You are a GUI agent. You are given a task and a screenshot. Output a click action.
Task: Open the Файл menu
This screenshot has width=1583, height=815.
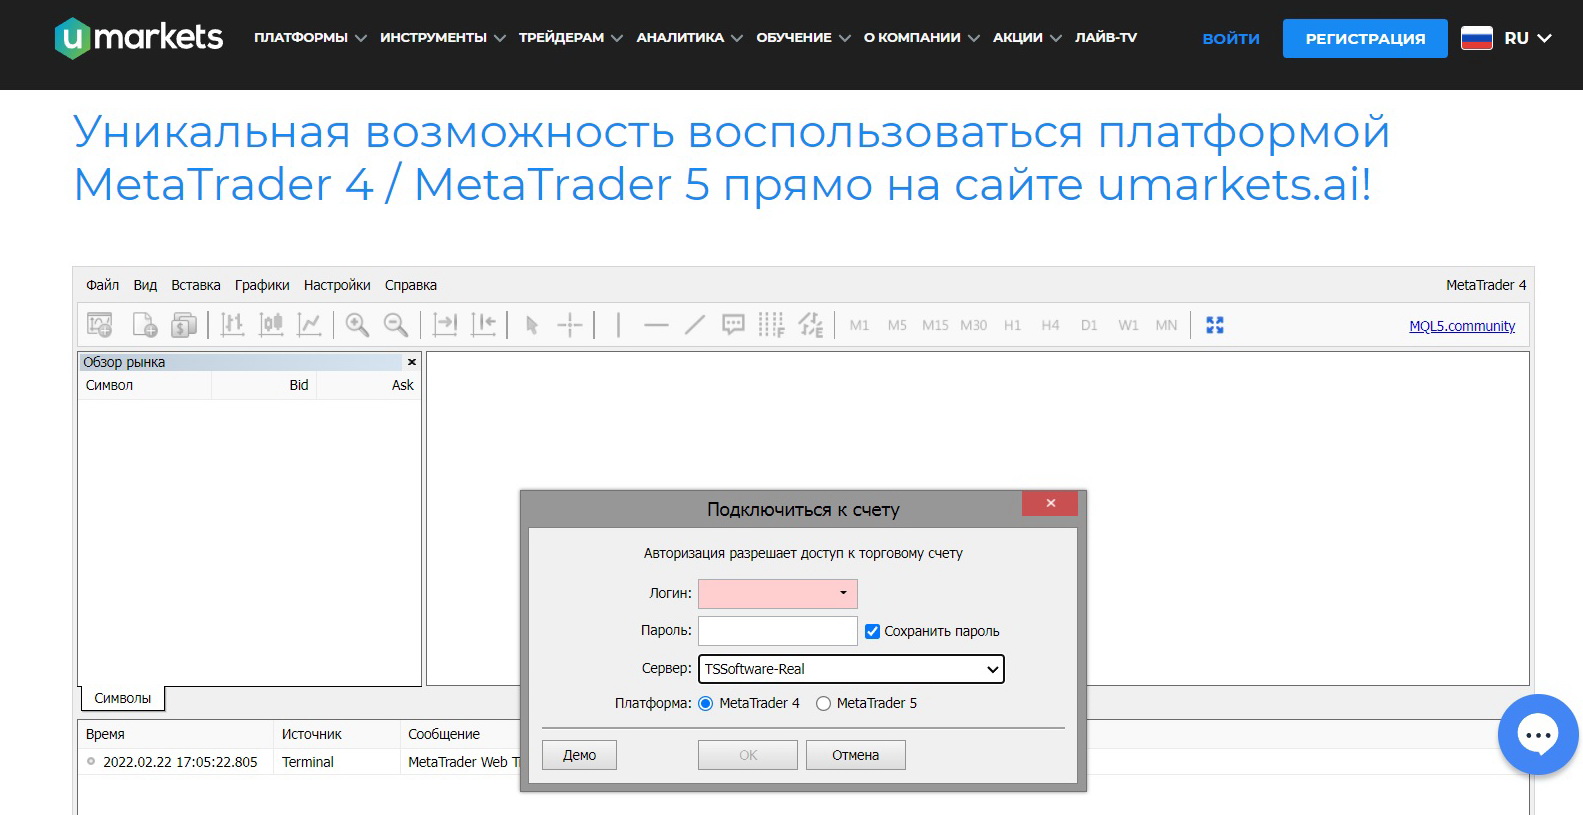[x=102, y=285]
